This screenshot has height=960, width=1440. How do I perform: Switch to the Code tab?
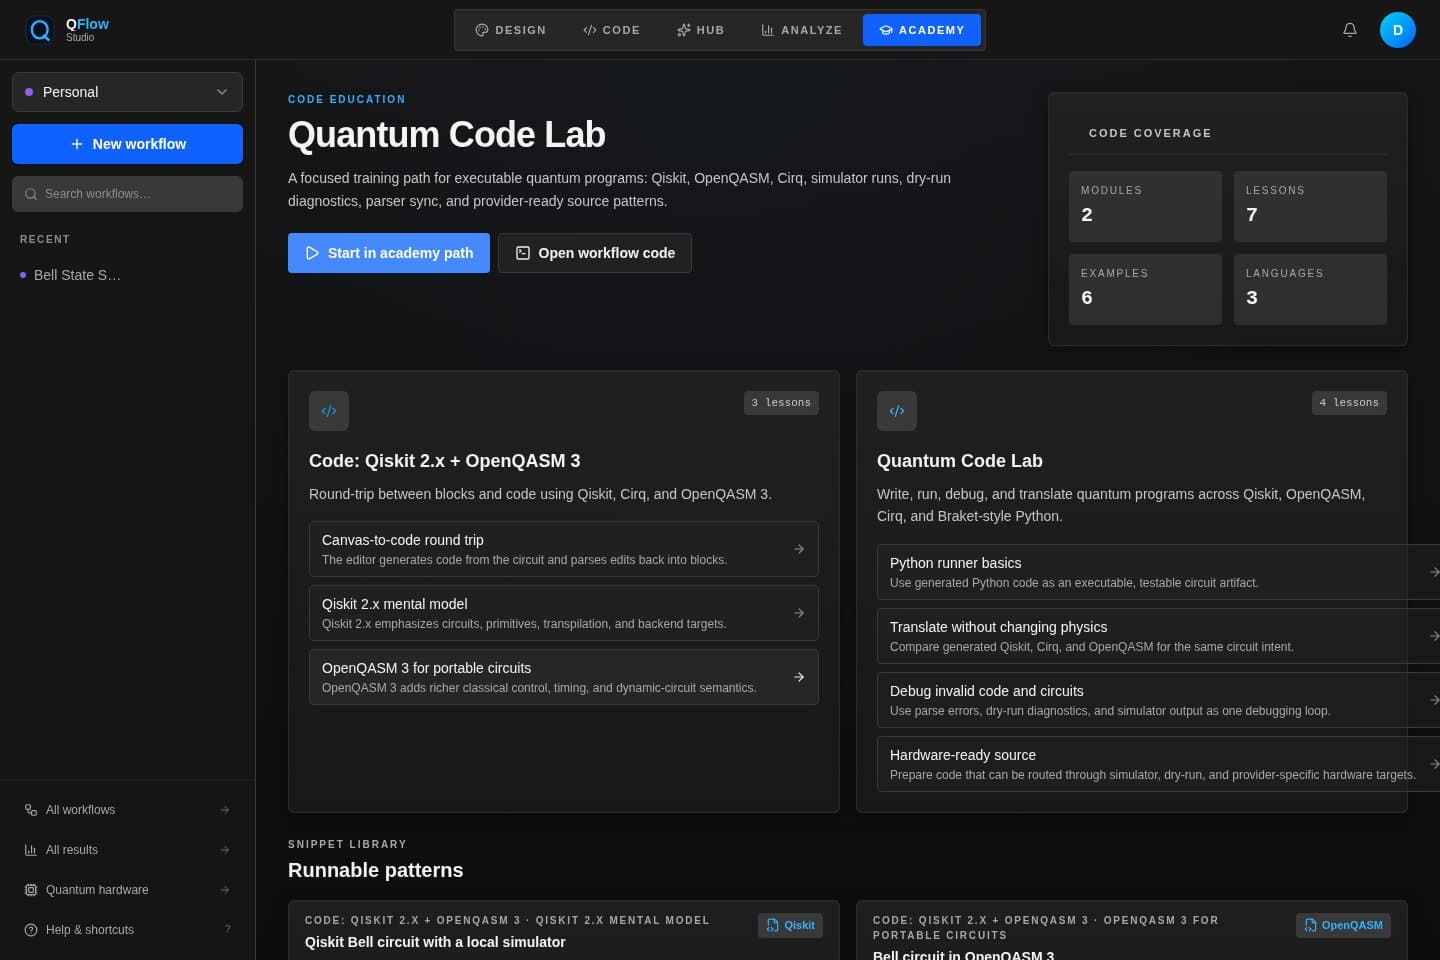tap(611, 30)
